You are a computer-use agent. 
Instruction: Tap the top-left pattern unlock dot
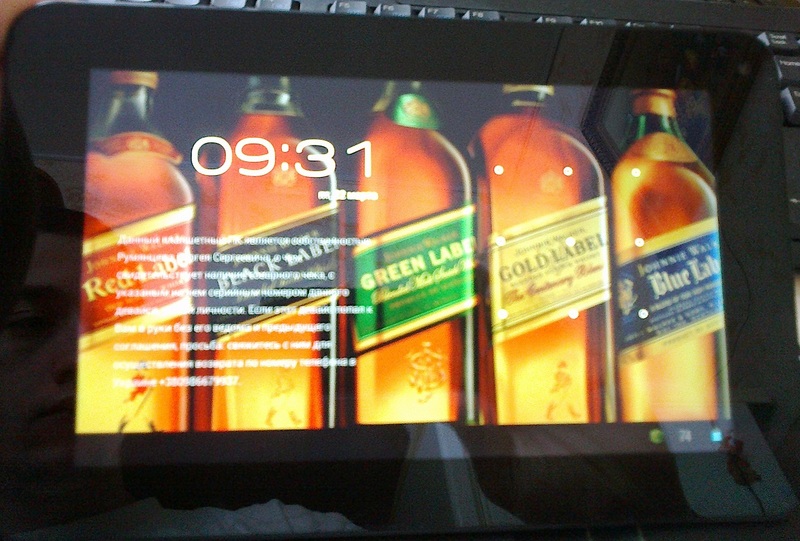[x=498, y=170]
